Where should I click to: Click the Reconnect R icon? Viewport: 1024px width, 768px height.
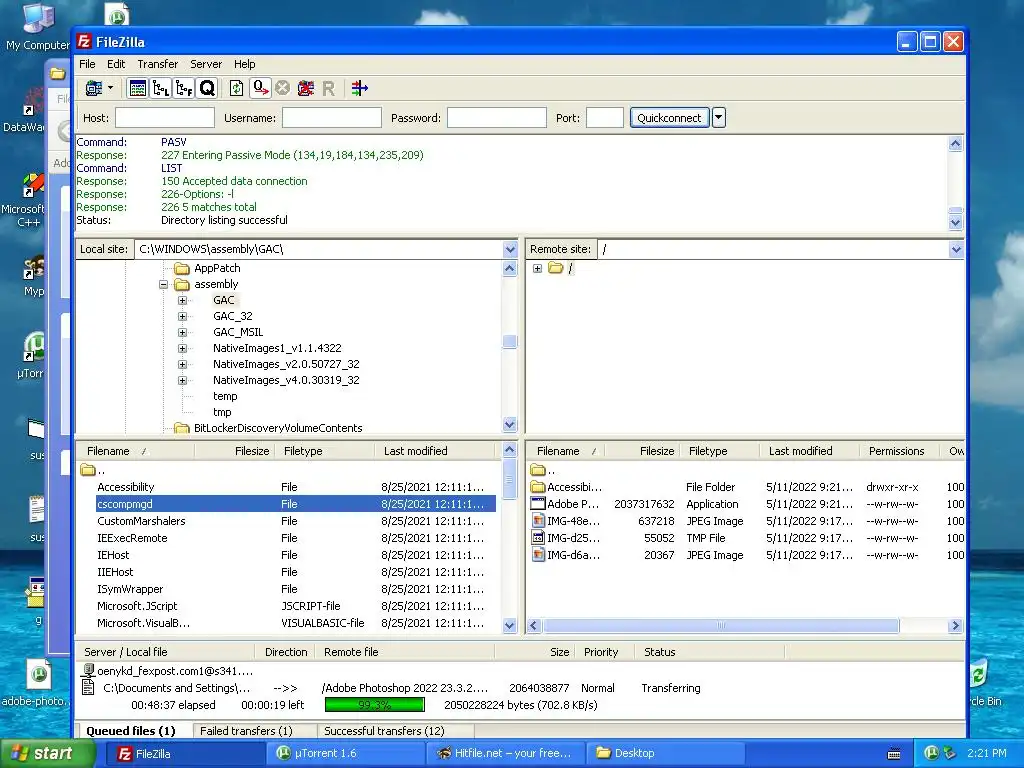328,88
